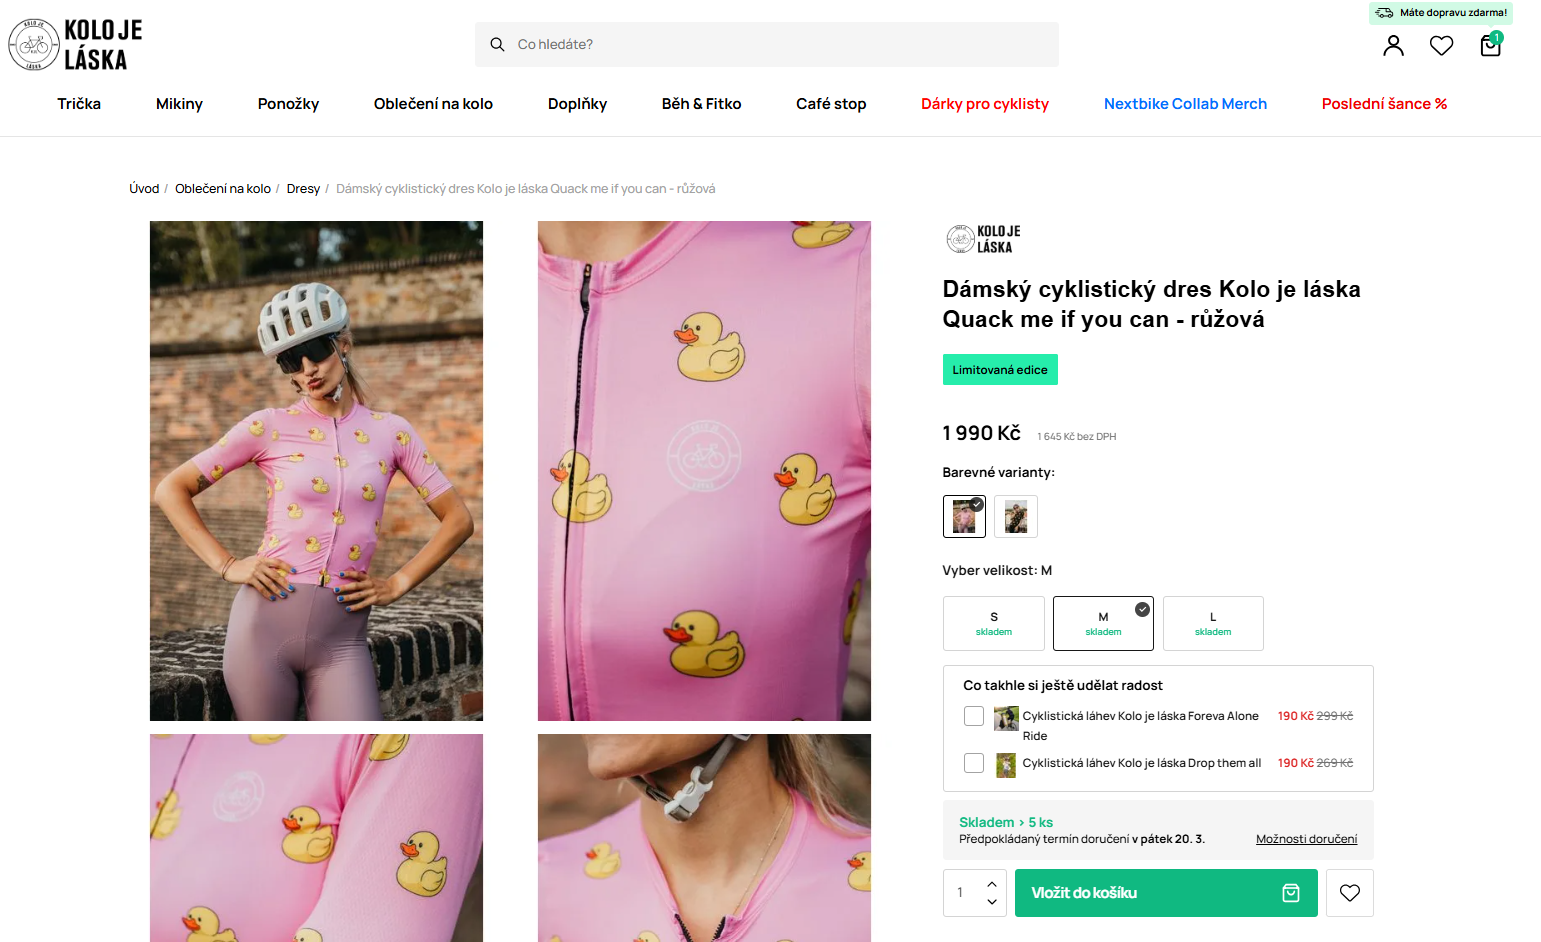1541x942 pixels.
Task: Open the account icon in the header
Action: pos(1393,45)
